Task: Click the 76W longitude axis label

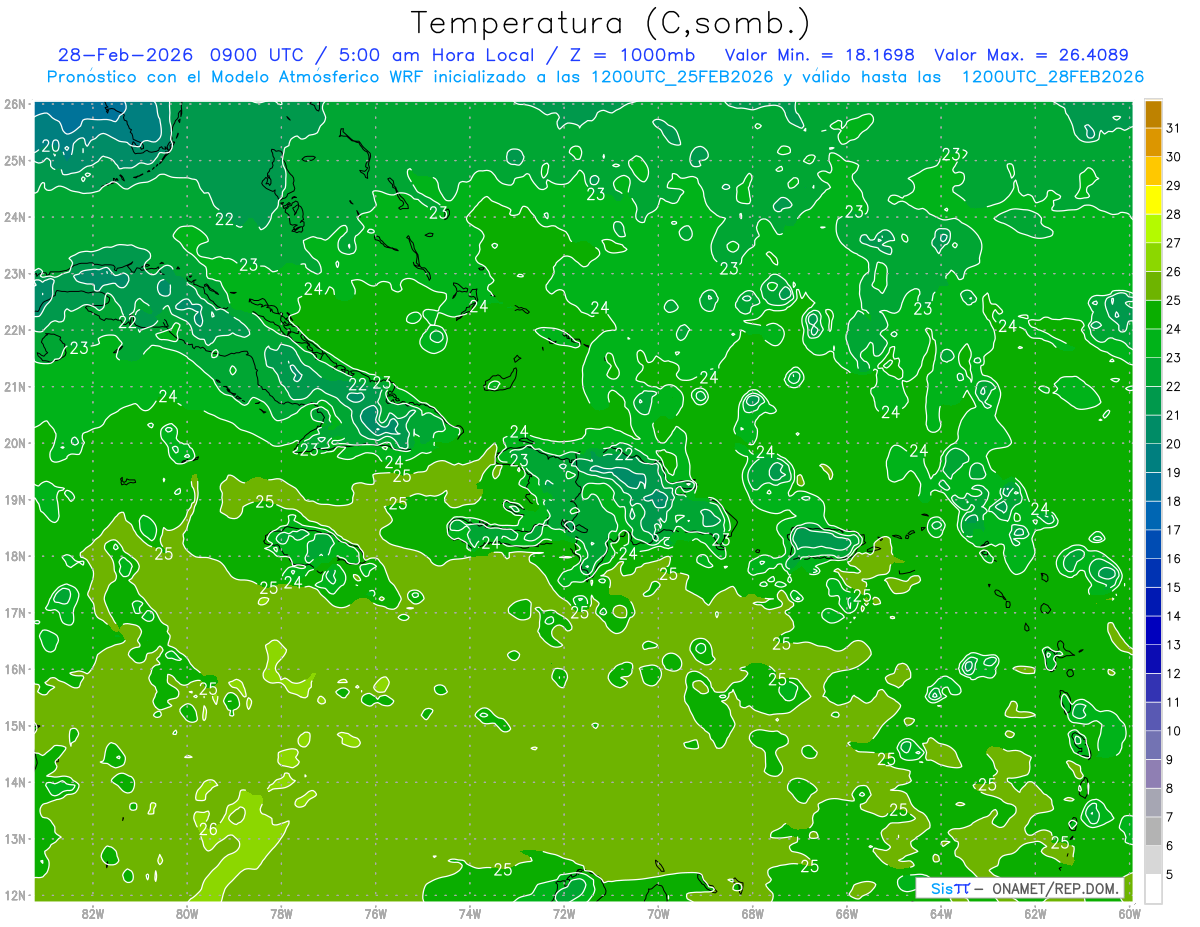Action: 375,913
